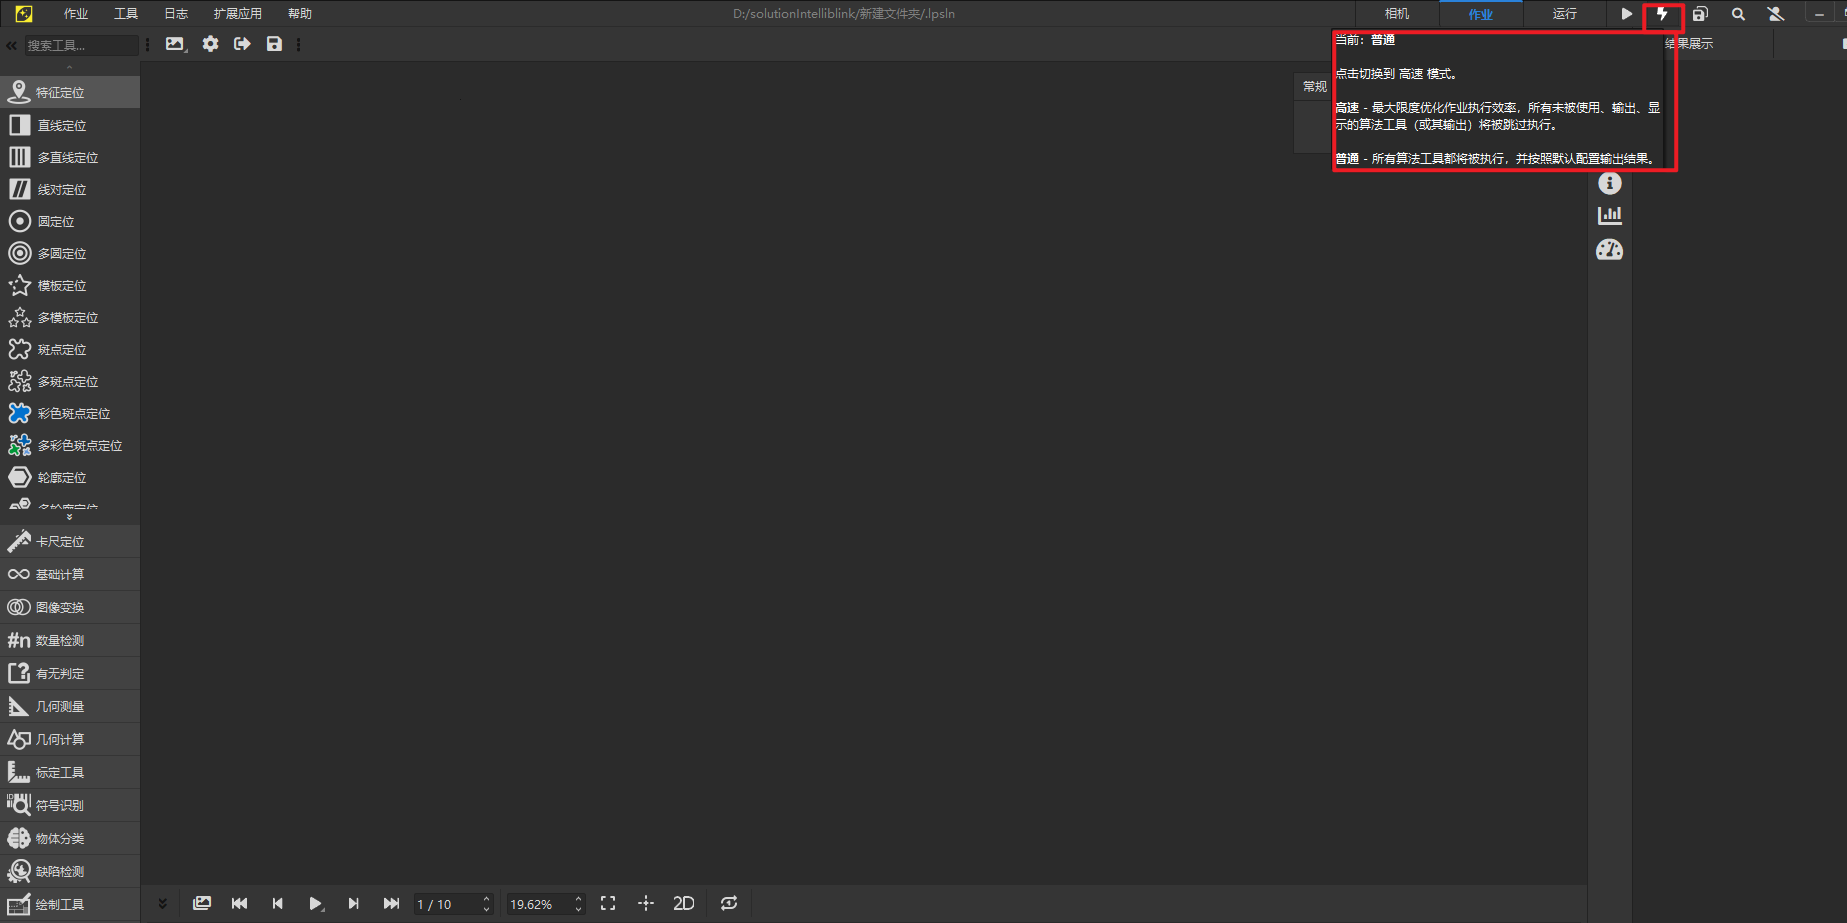Image resolution: width=1847 pixels, height=923 pixels.
Task: Click the gear settings icon in toolbar
Action: click(x=210, y=44)
